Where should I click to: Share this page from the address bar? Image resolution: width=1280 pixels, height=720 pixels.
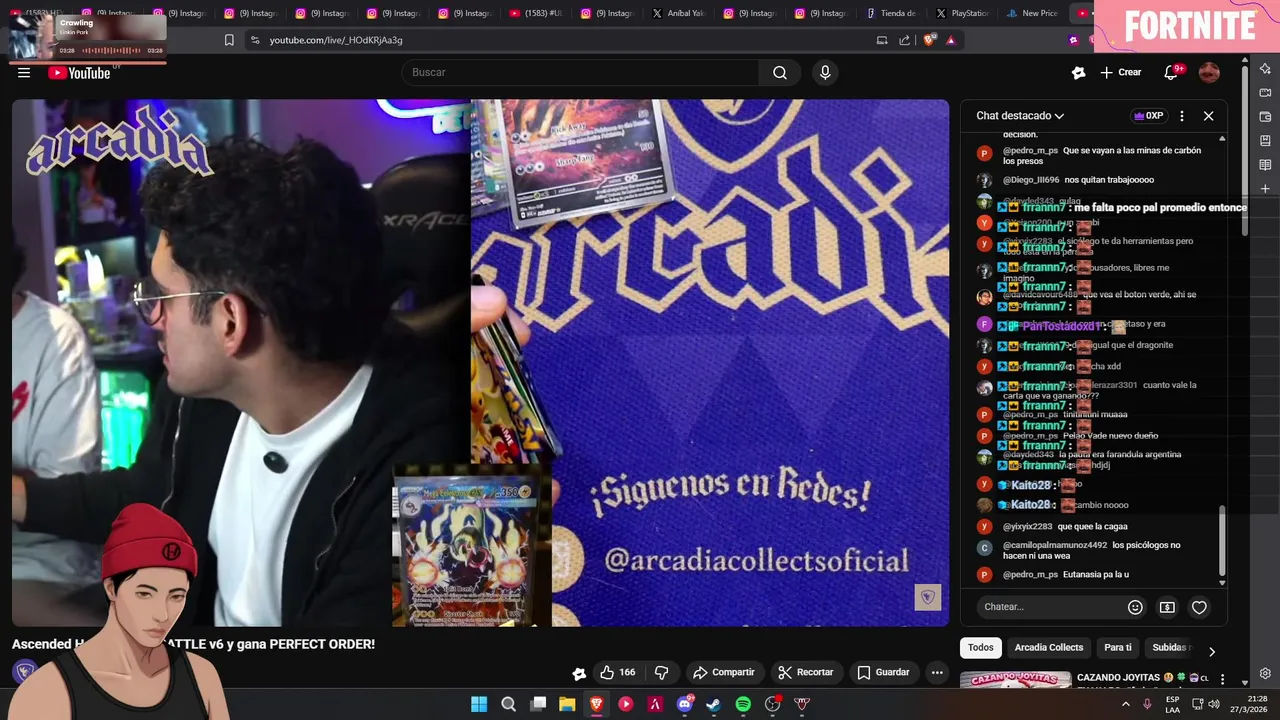click(905, 40)
